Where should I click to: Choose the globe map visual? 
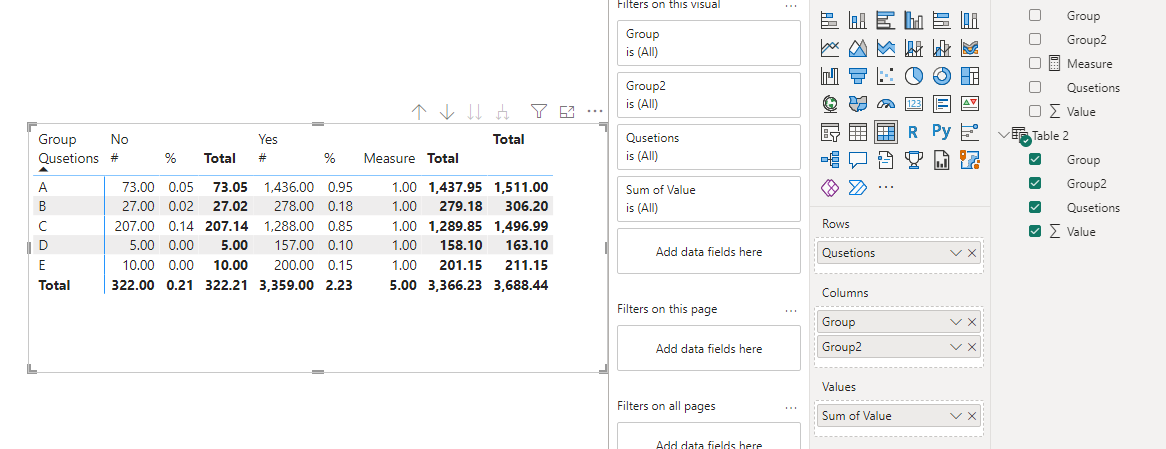point(830,103)
